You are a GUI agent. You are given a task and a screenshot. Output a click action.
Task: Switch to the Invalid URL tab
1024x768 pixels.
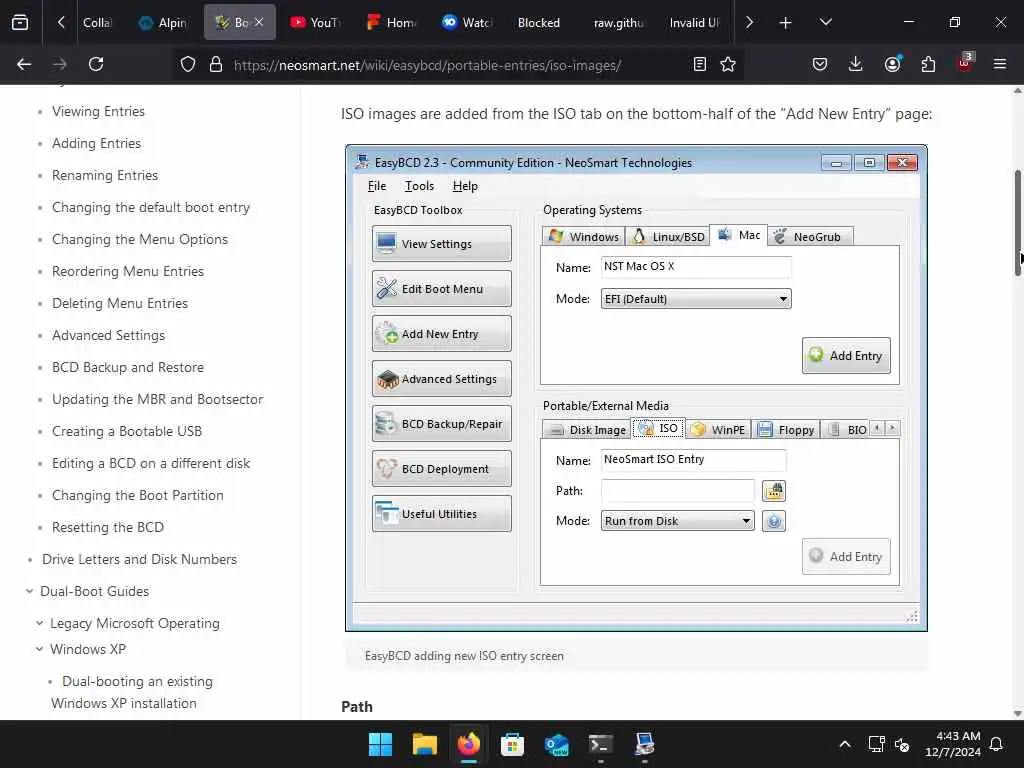(x=694, y=23)
